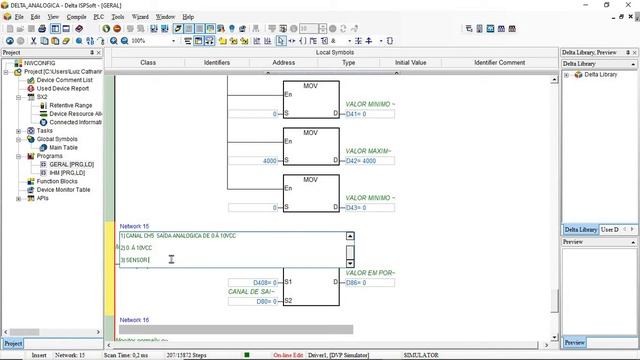Click the green globe Run icon
640x360 pixels.
point(106,29)
